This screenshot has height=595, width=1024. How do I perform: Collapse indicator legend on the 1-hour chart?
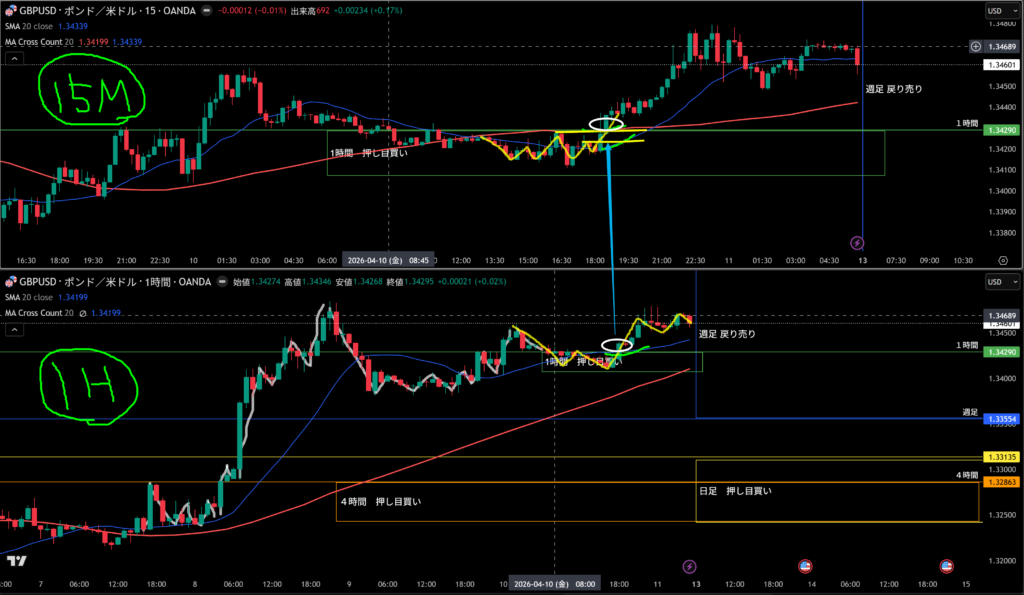click(x=14, y=328)
